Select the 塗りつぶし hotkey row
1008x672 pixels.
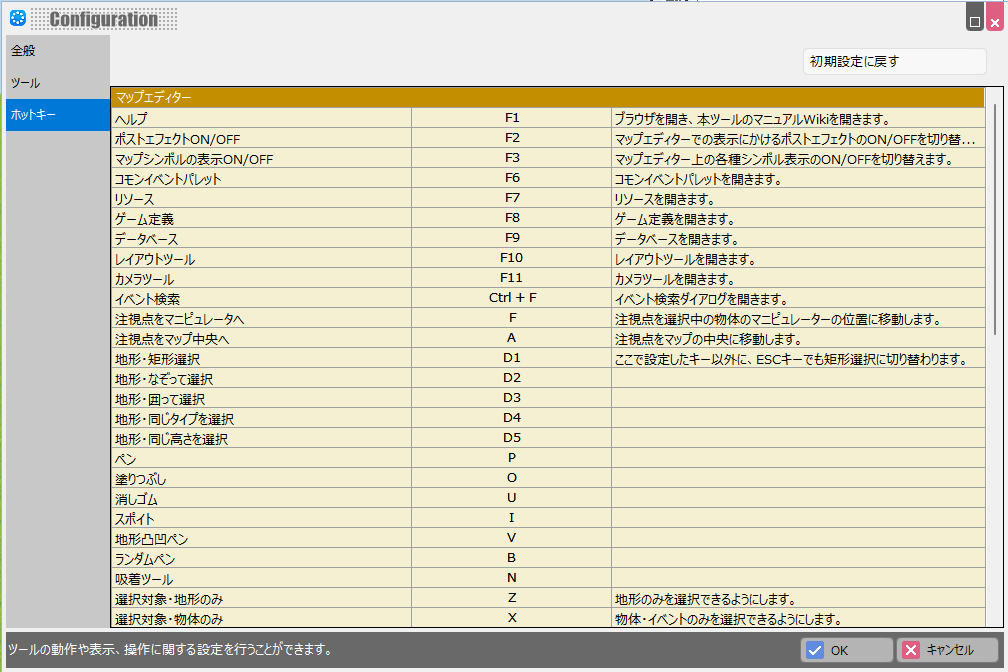pos(260,478)
